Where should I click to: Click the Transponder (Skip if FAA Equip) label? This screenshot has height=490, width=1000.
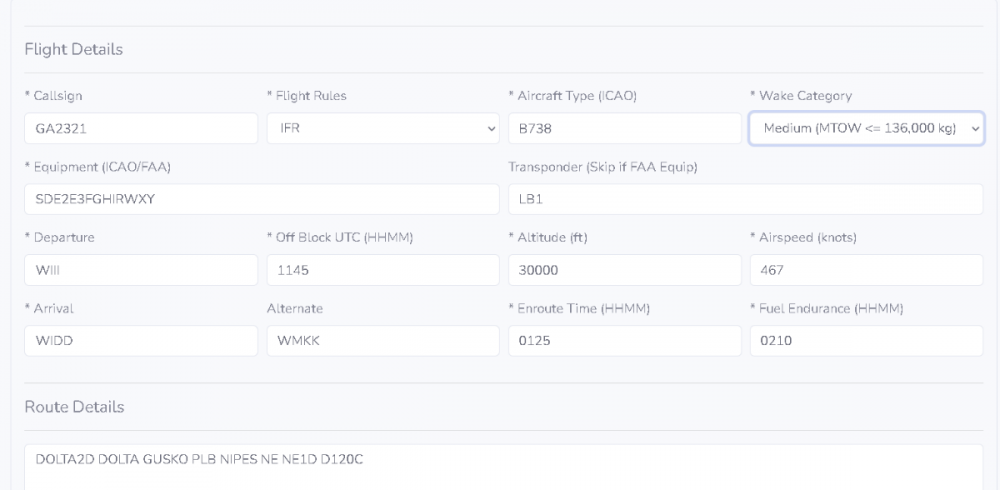click(603, 167)
